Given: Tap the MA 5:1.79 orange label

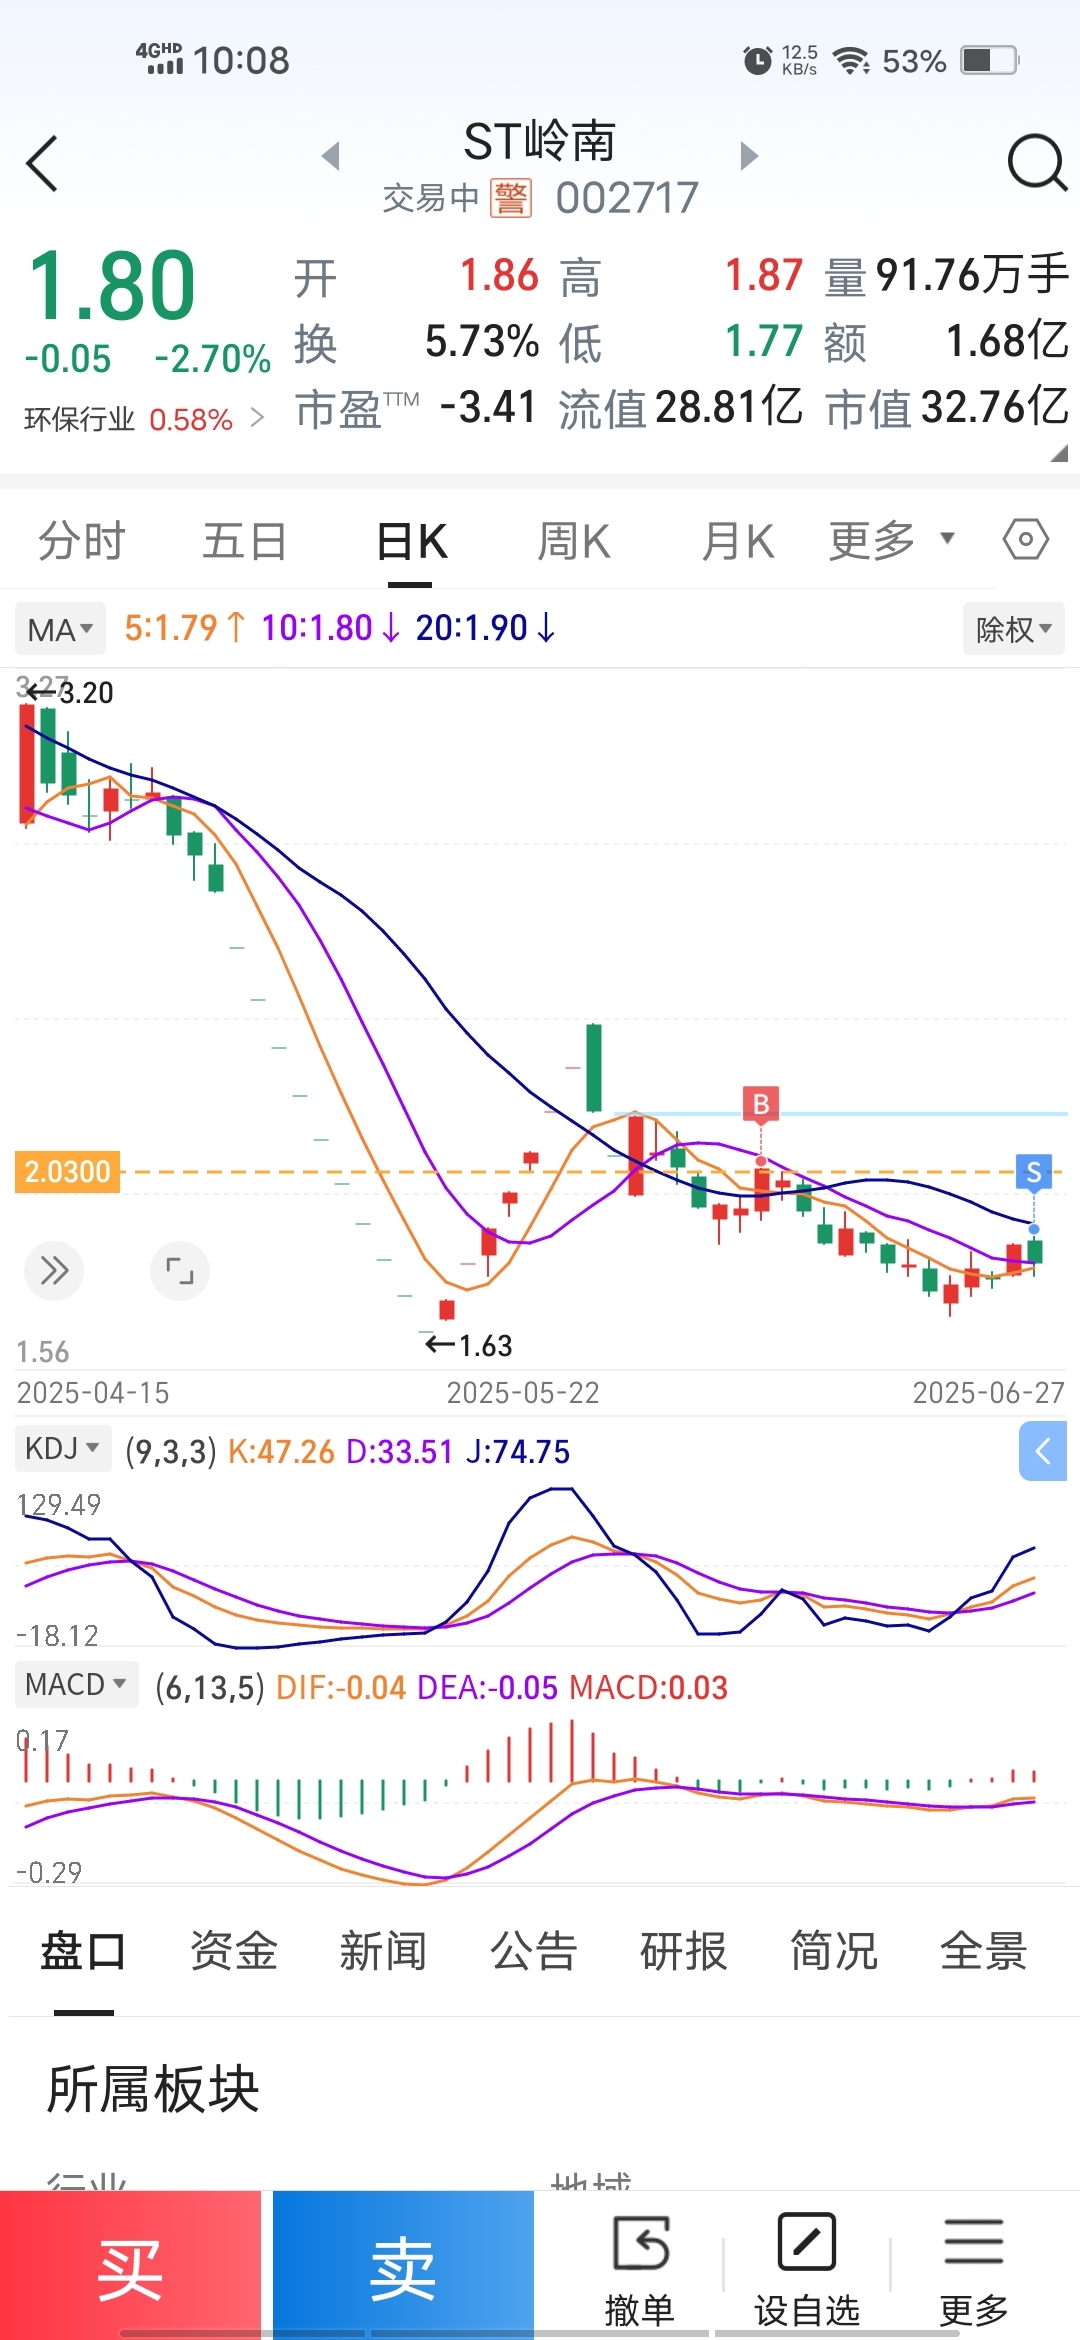Looking at the screenshot, I should (x=184, y=628).
